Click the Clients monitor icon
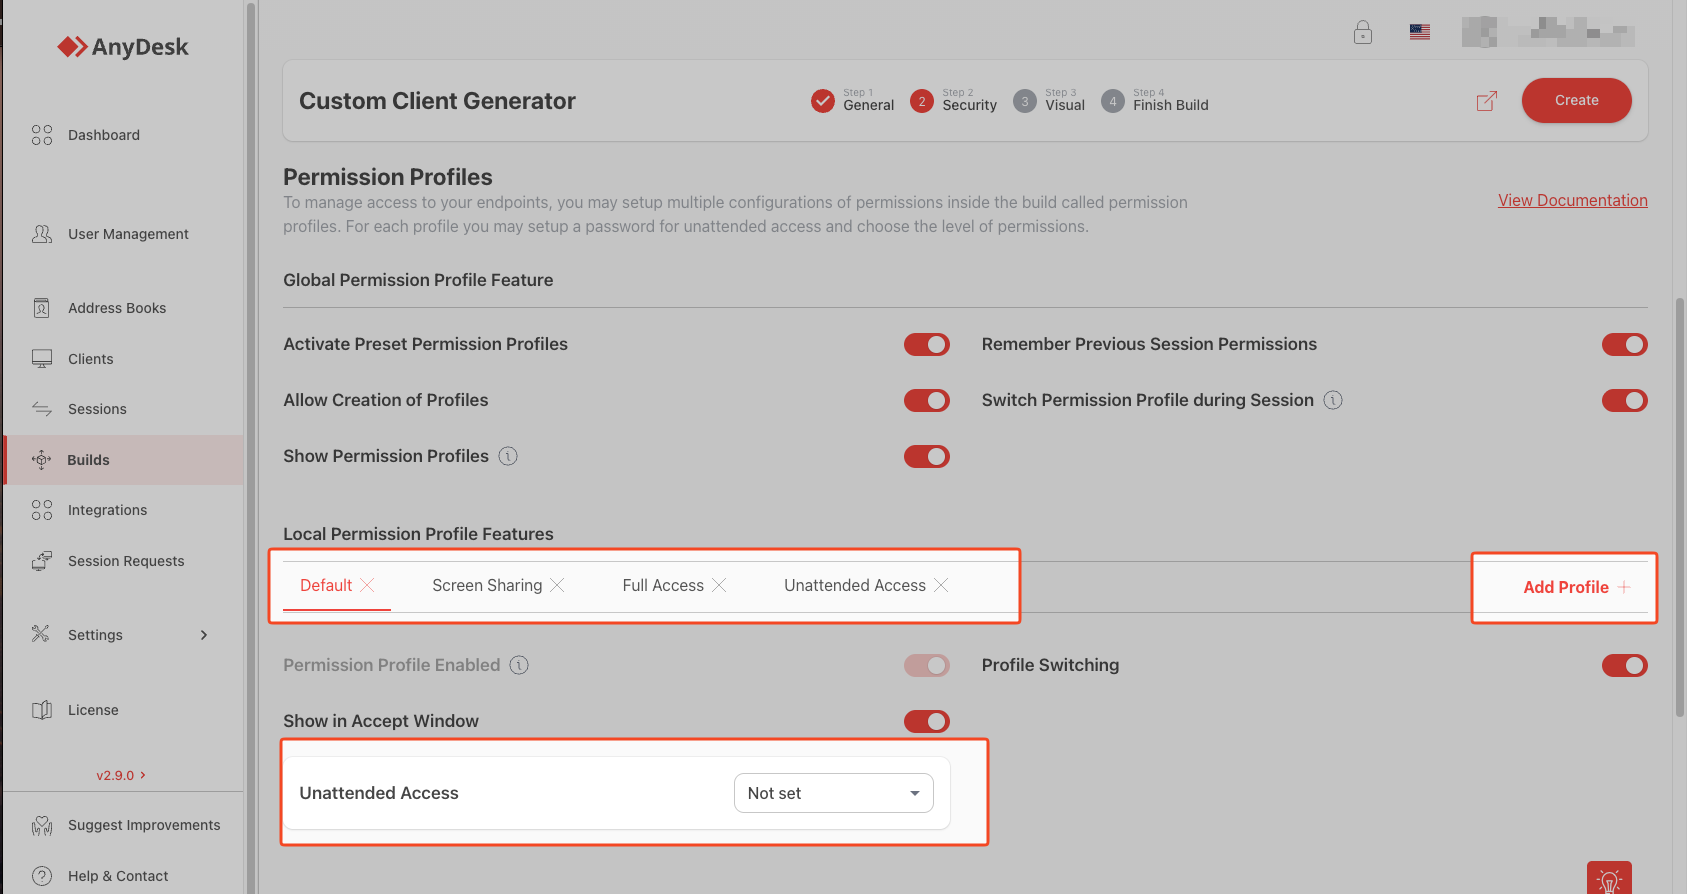Image resolution: width=1687 pixels, height=894 pixels. coord(42,359)
